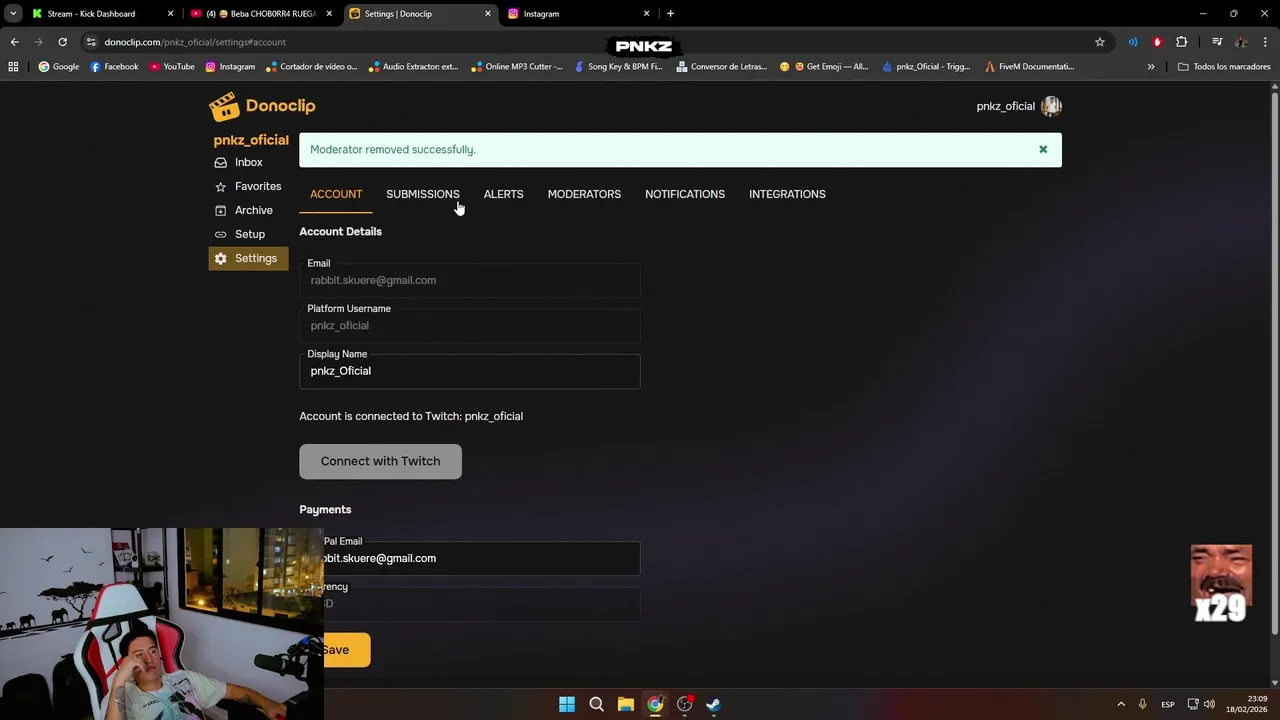Open the volume tray control

click(1209, 704)
